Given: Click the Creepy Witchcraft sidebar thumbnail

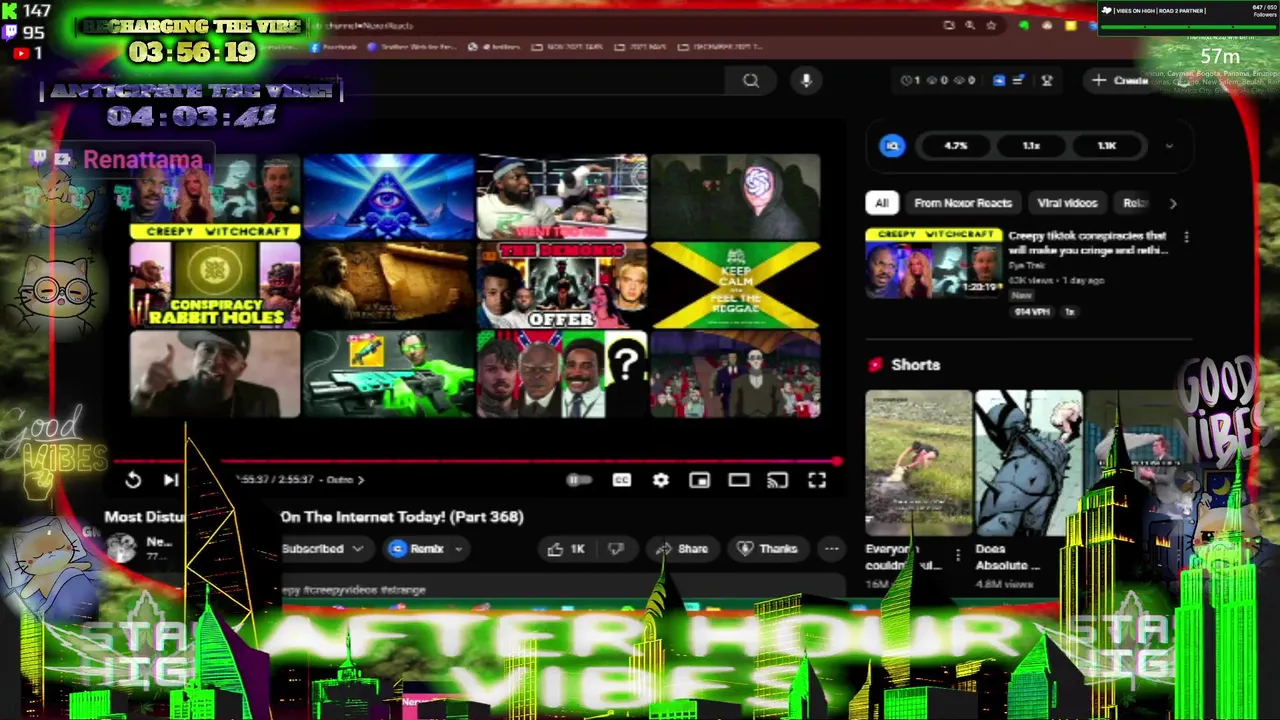Looking at the screenshot, I should [933, 263].
